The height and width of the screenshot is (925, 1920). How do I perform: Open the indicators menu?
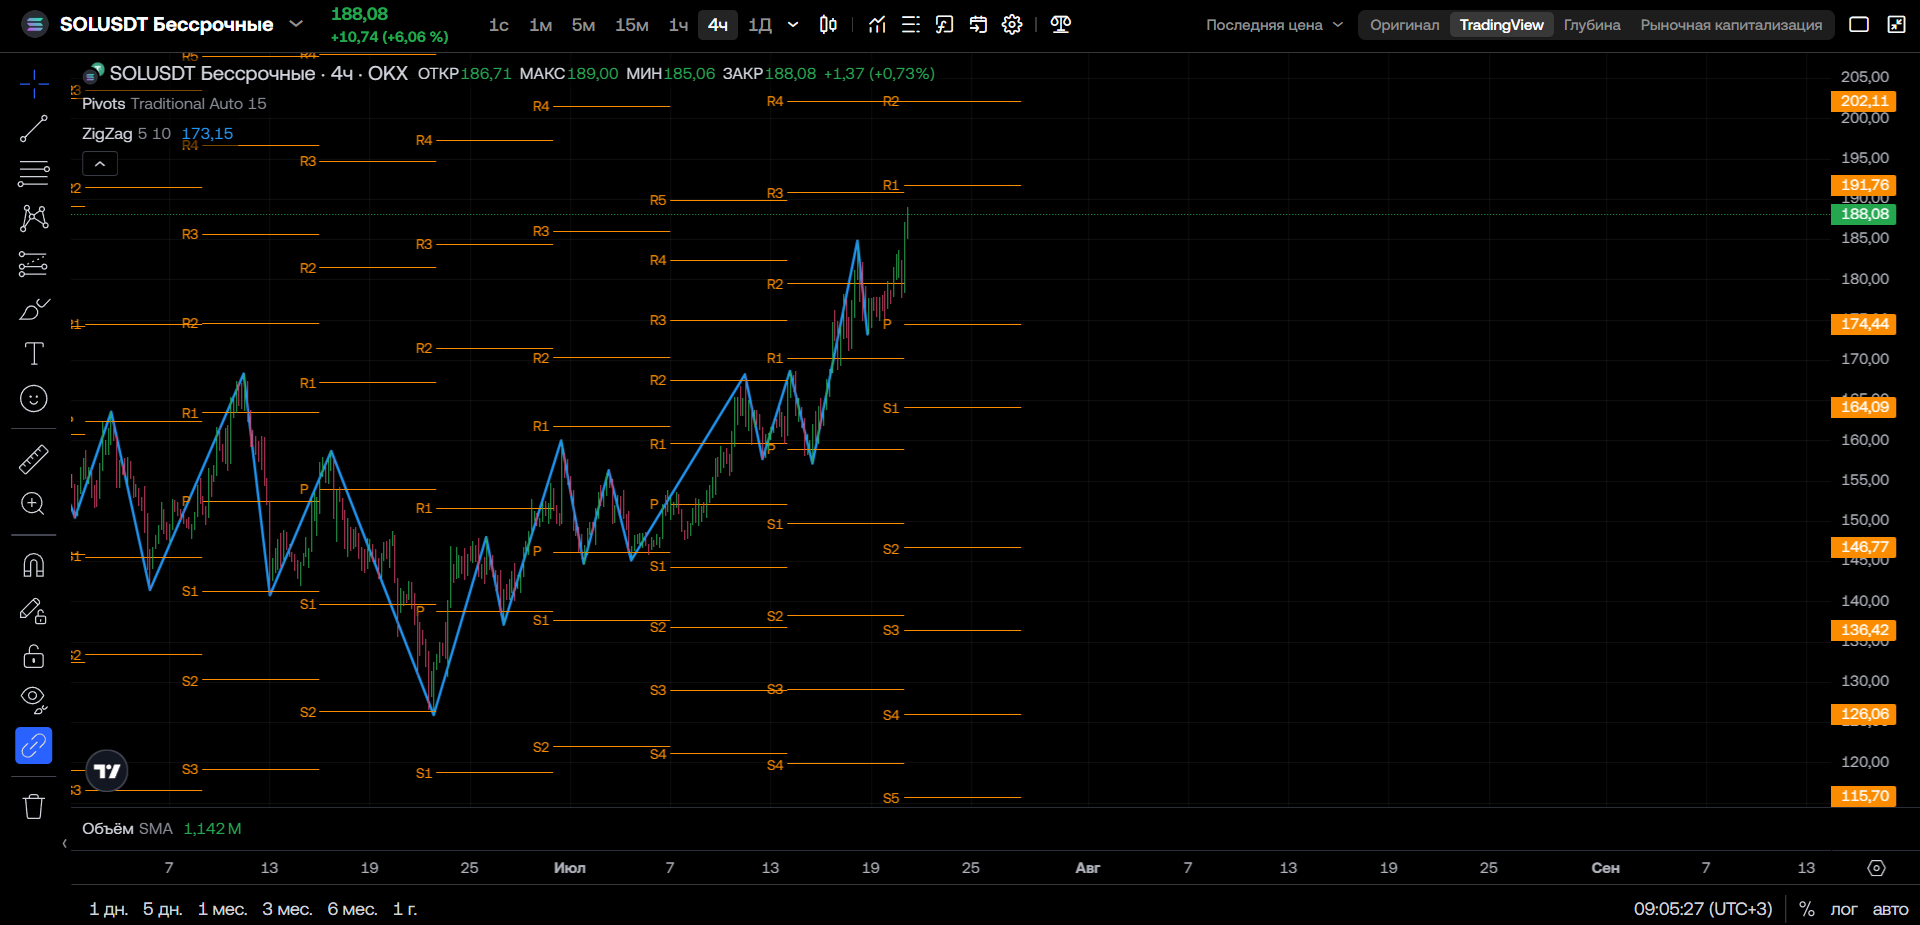(x=877, y=24)
